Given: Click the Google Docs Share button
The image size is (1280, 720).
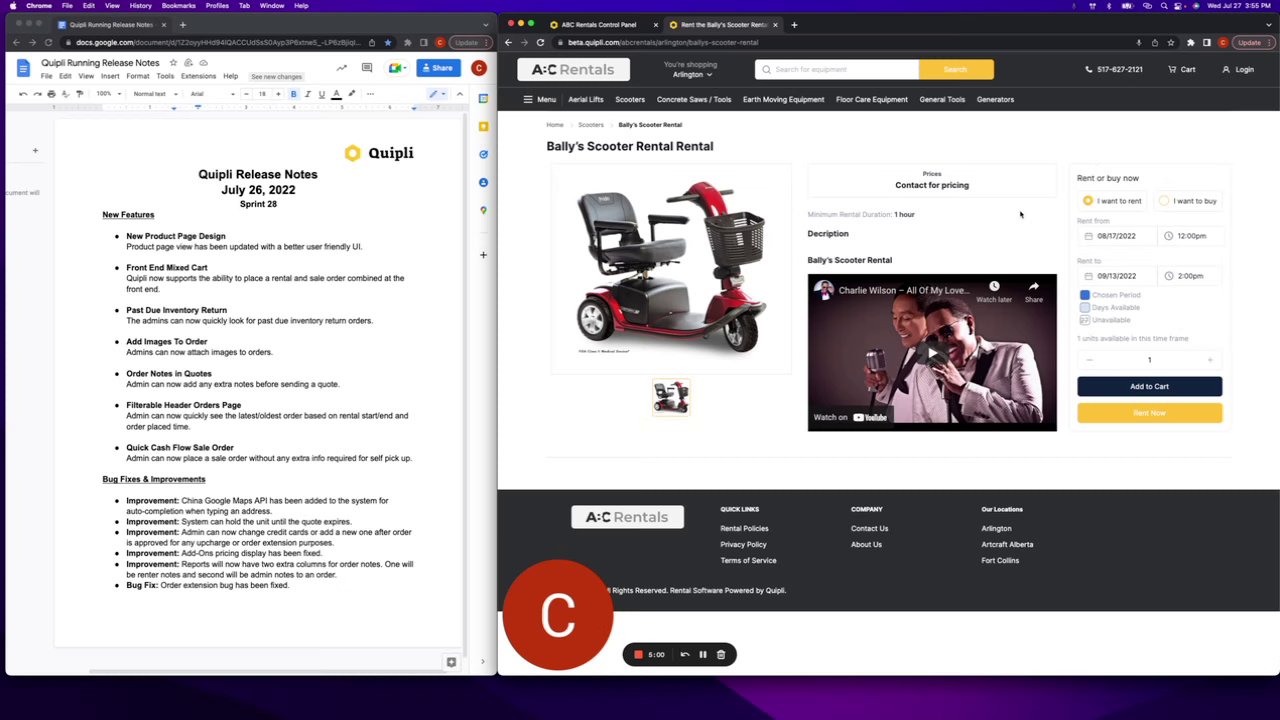Looking at the screenshot, I should click(437, 68).
